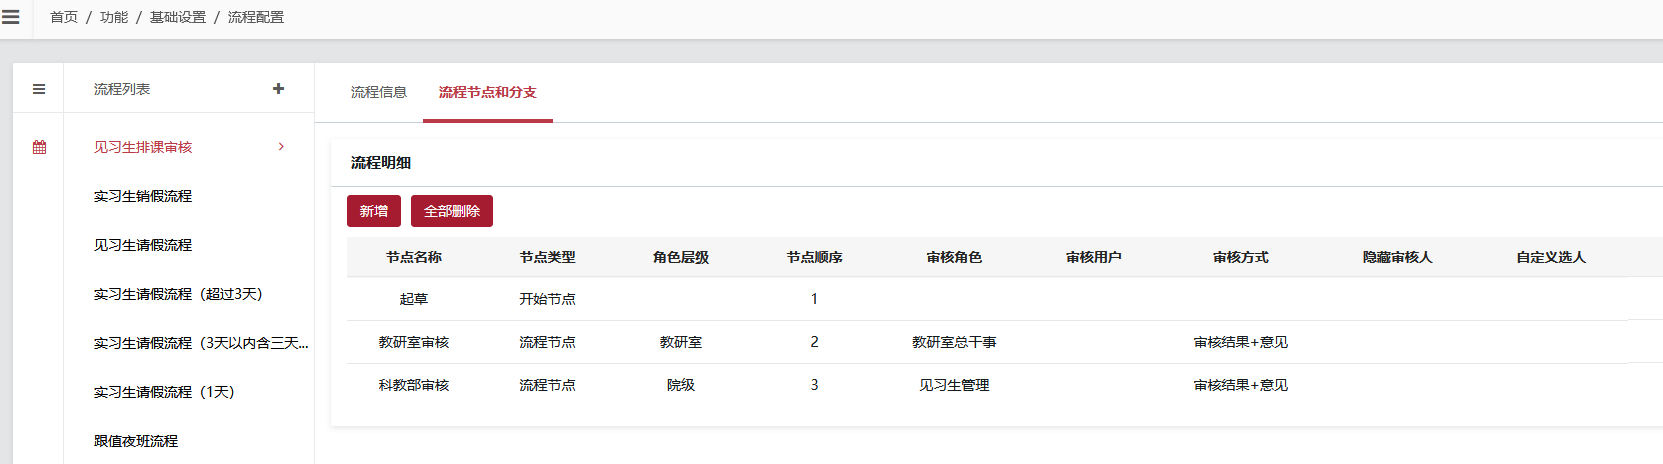
Task: Switch to the 流程信息 tab
Action: pos(379,92)
